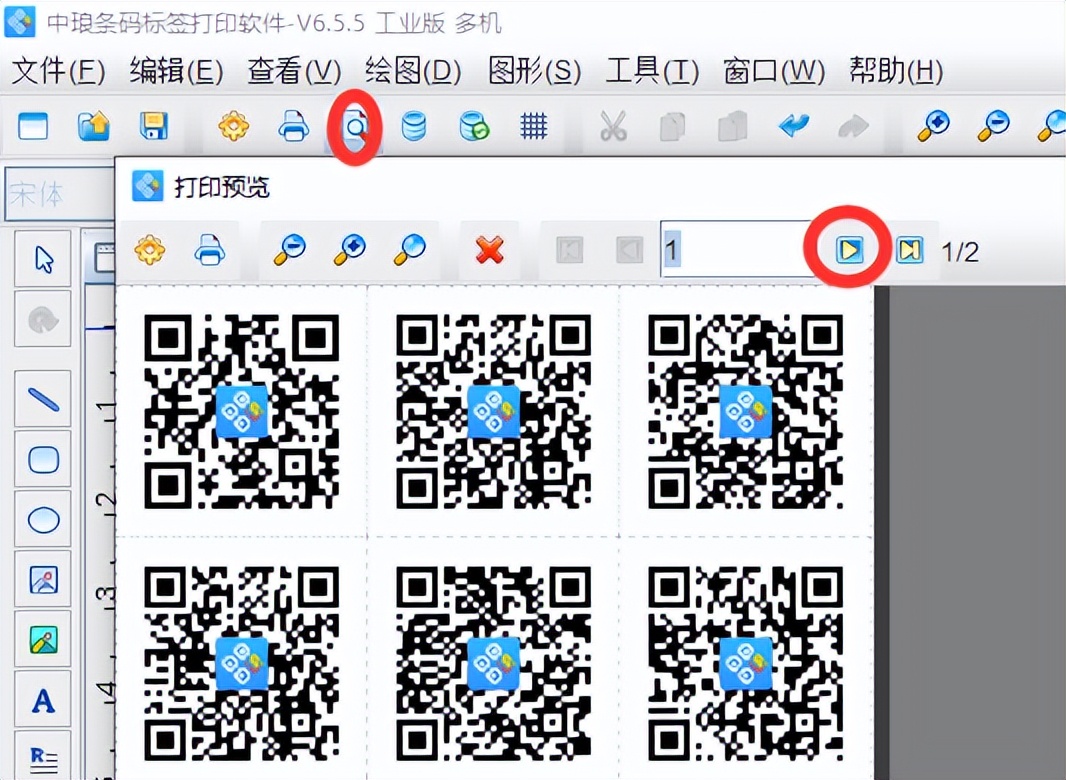Click printer icon in print preview toolbar
The width and height of the screenshot is (1066, 780).
(209, 250)
